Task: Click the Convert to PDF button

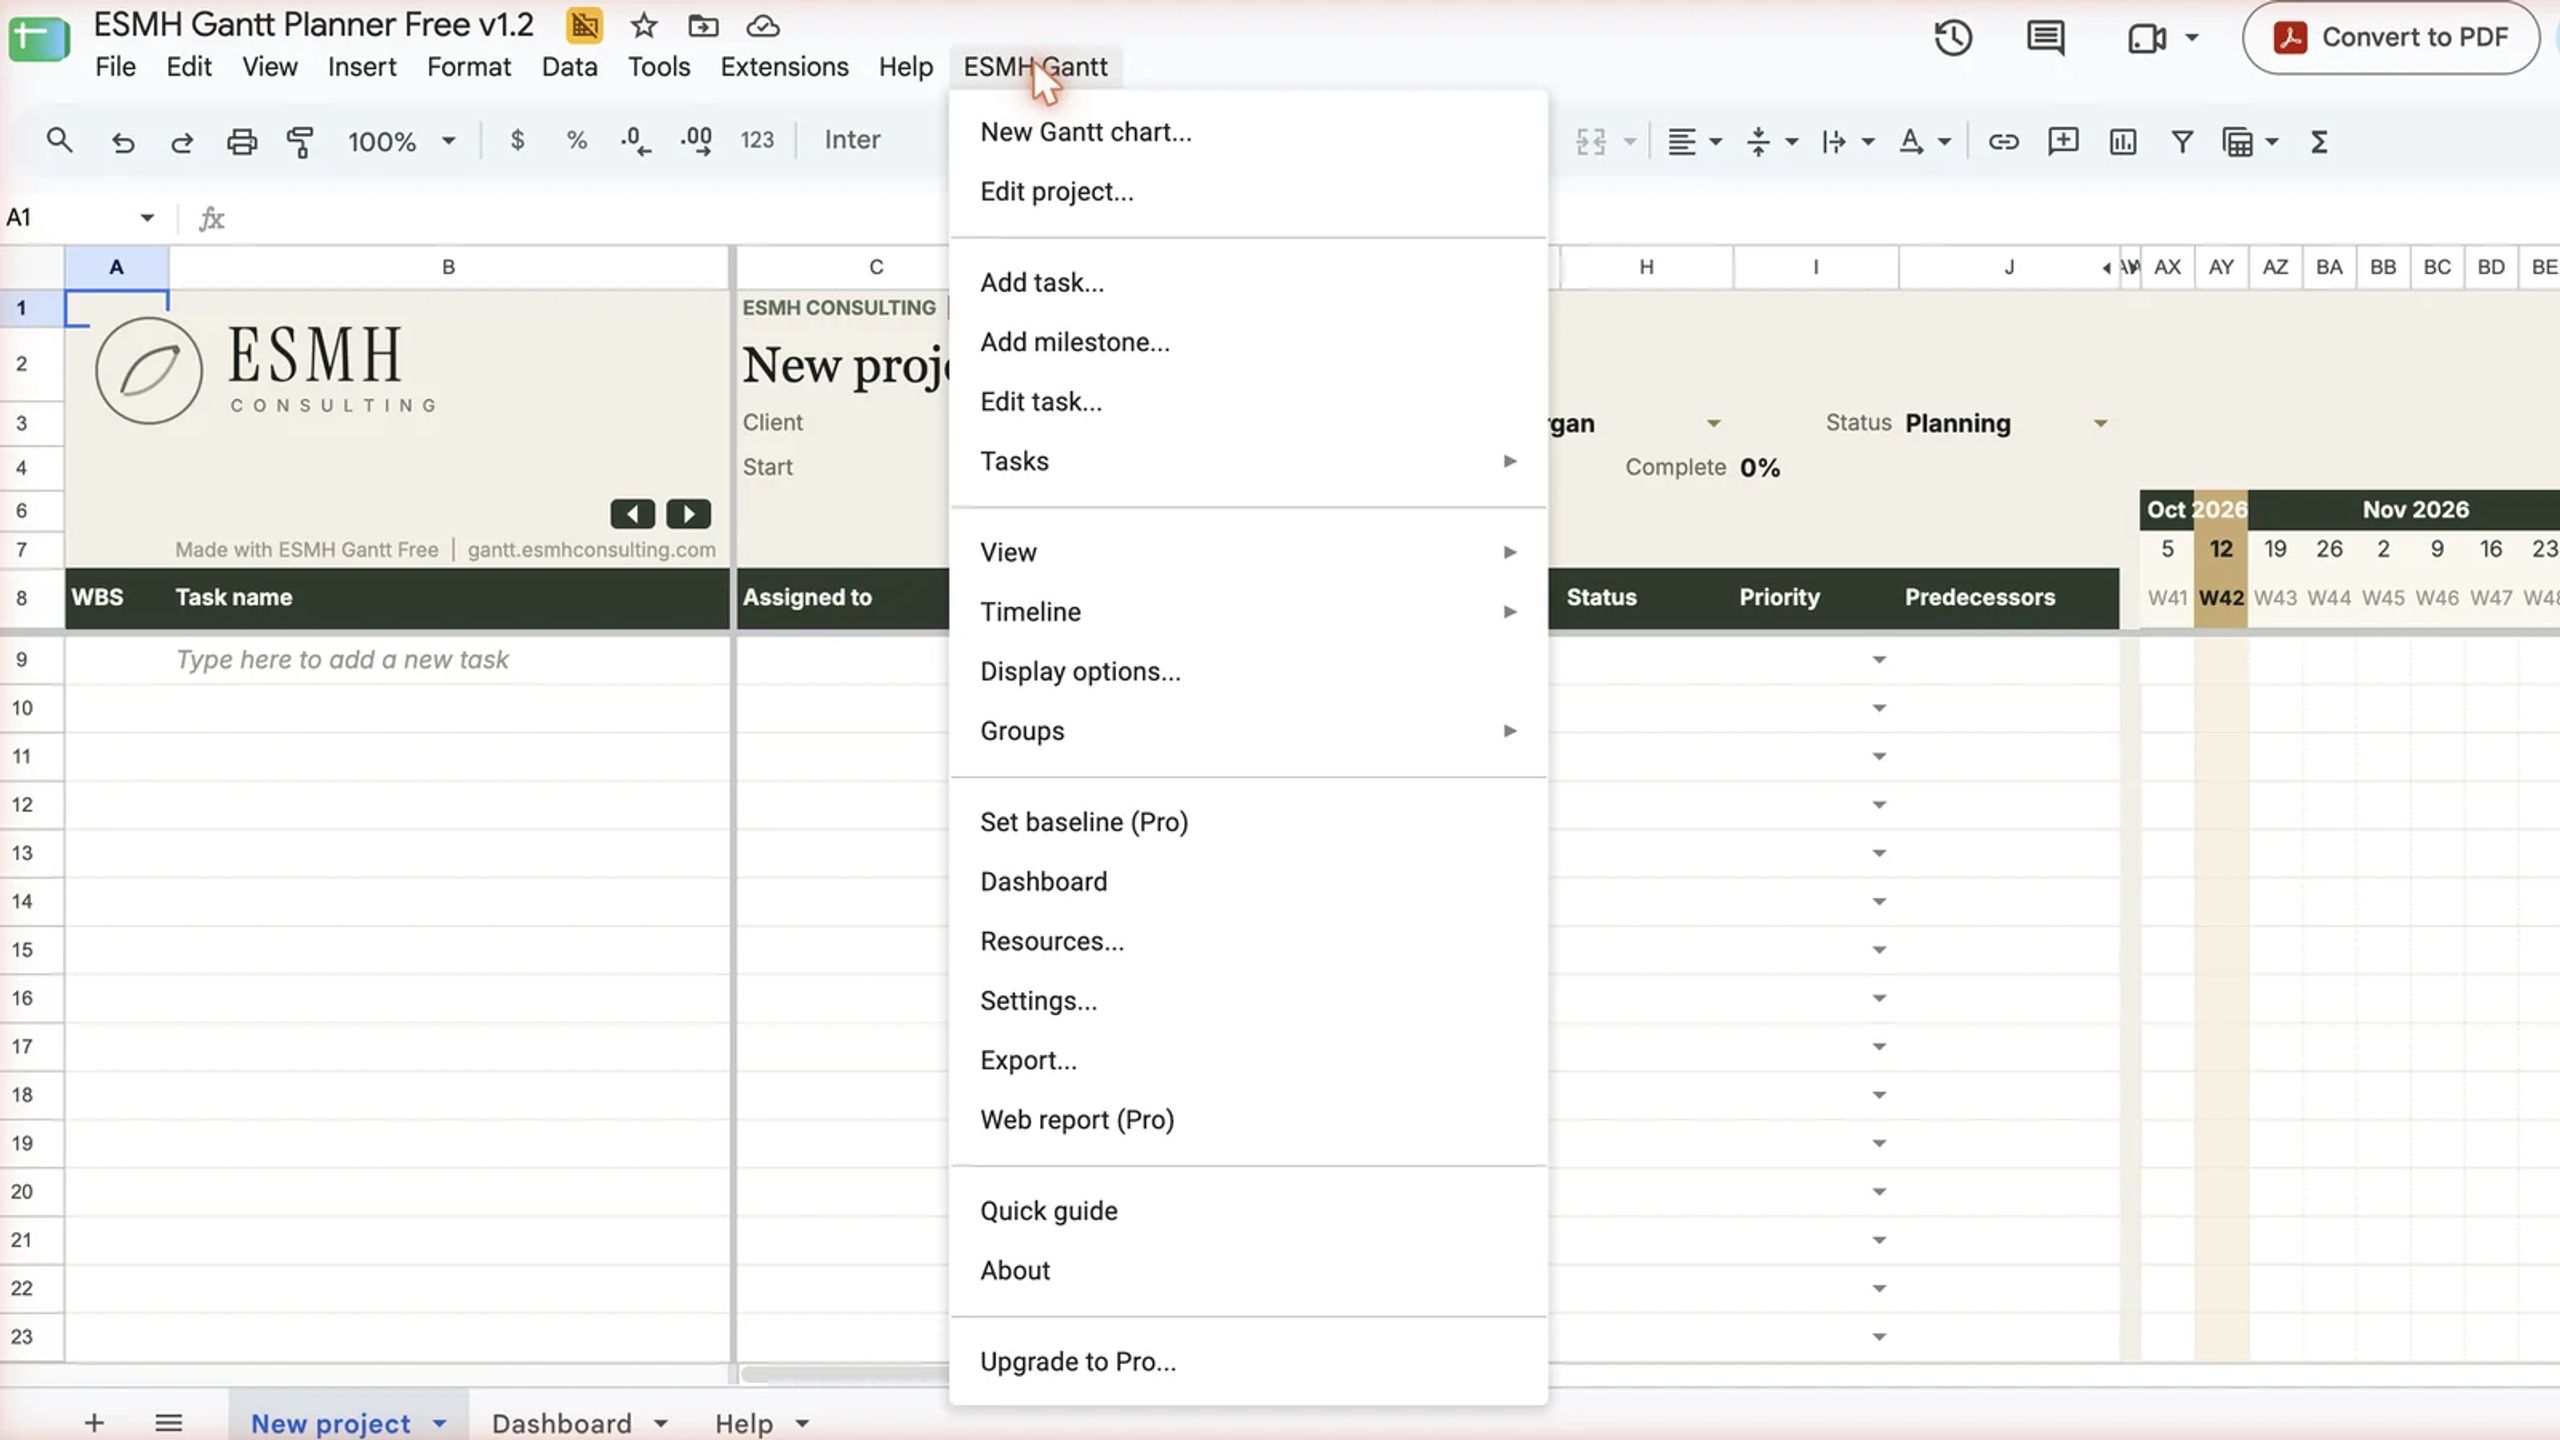Action: pyautogui.click(x=2391, y=38)
